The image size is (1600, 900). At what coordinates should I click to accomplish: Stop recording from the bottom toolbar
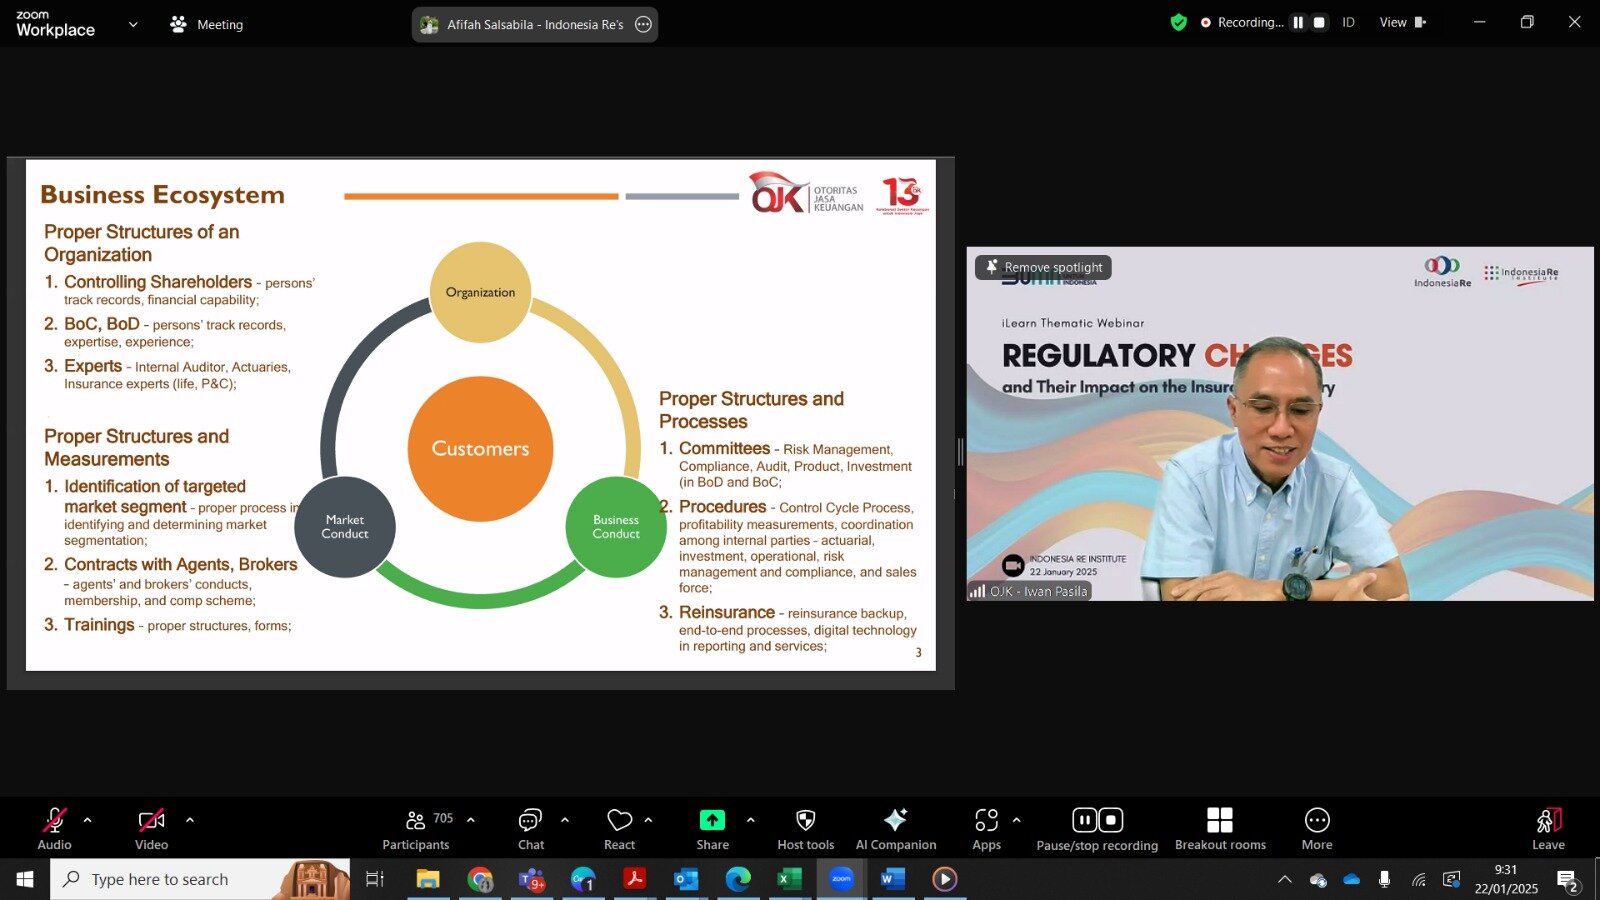pos(1111,820)
